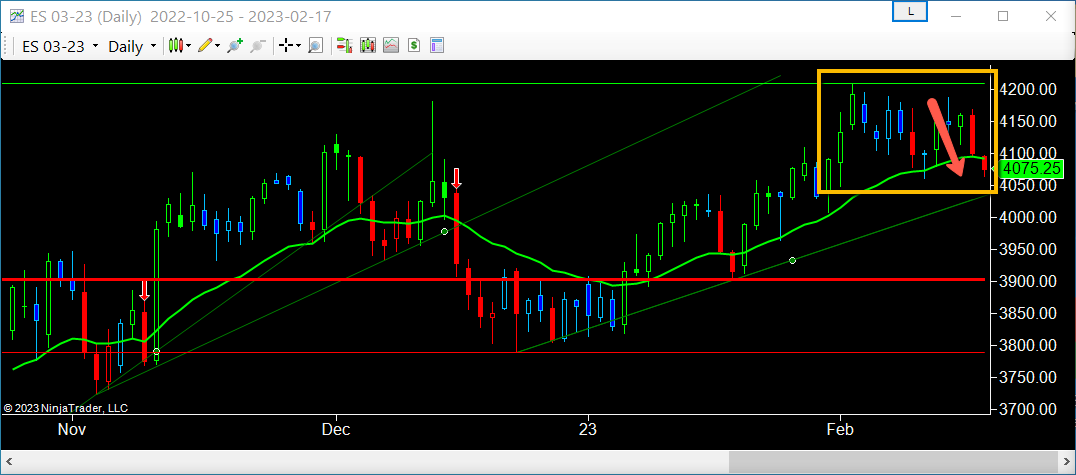
Task: Maximize the chart window
Action: [1003, 15]
